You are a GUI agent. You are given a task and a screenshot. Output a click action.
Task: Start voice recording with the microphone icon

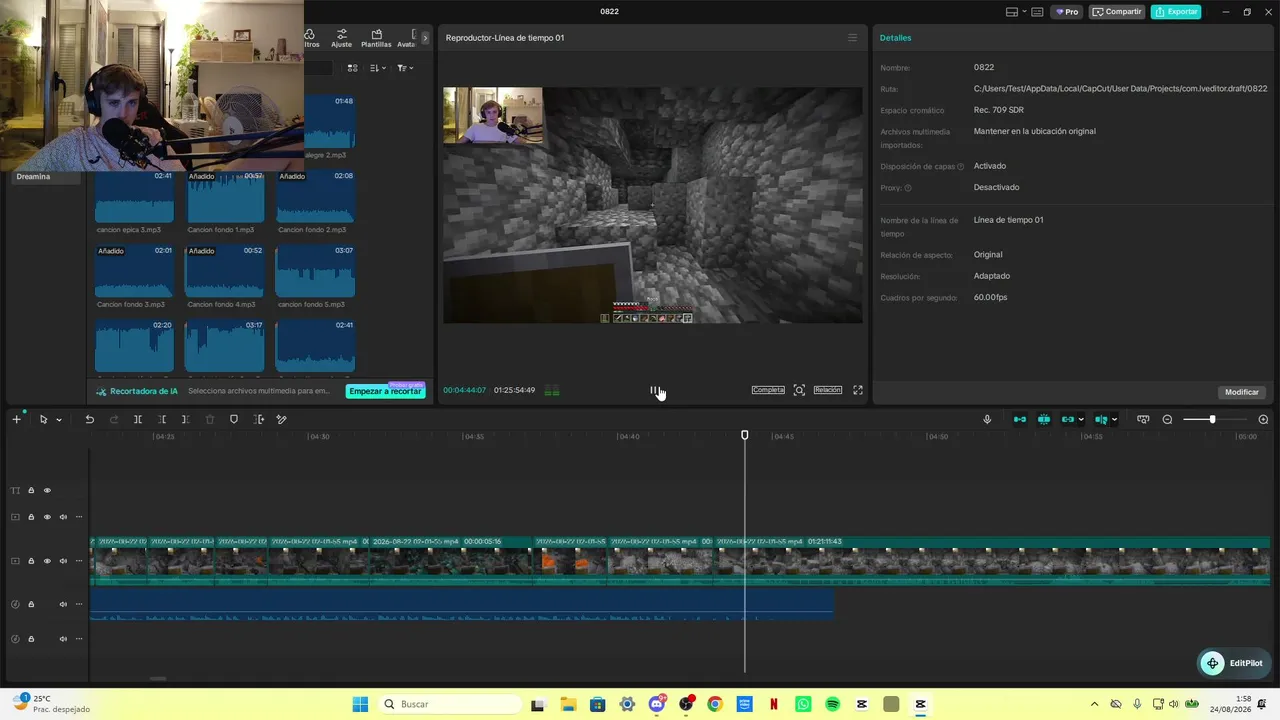click(x=987, y=419)
